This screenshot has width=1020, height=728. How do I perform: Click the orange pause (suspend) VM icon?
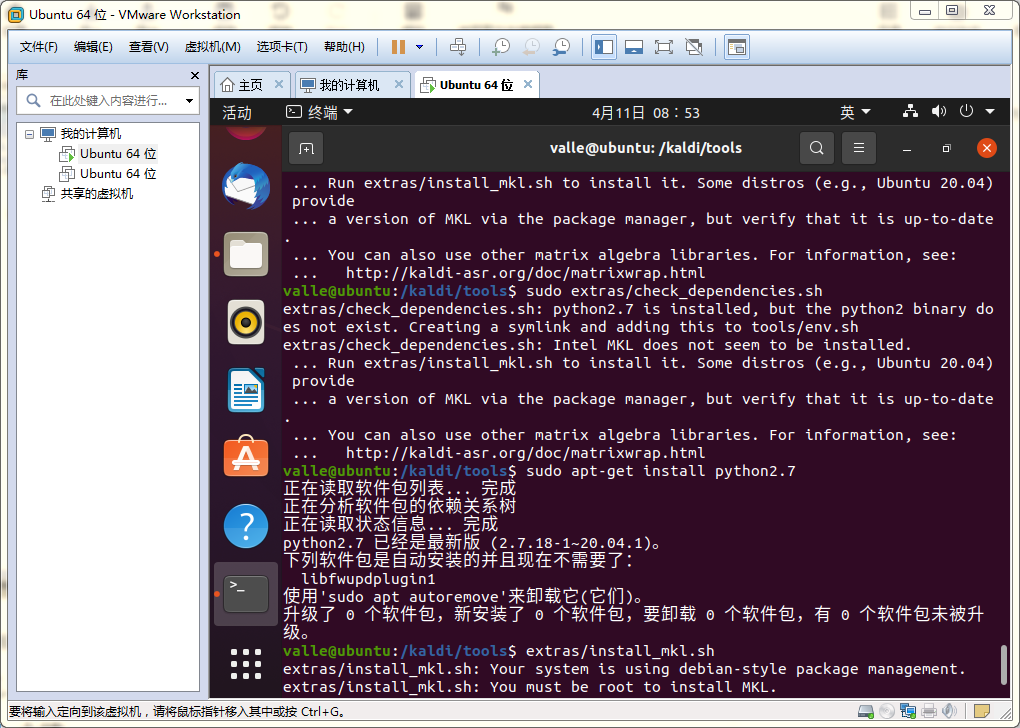coord(398,47)
